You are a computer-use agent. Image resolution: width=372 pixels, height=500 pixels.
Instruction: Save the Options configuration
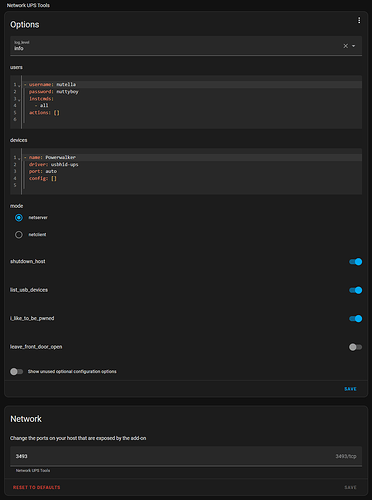point(350,389)
